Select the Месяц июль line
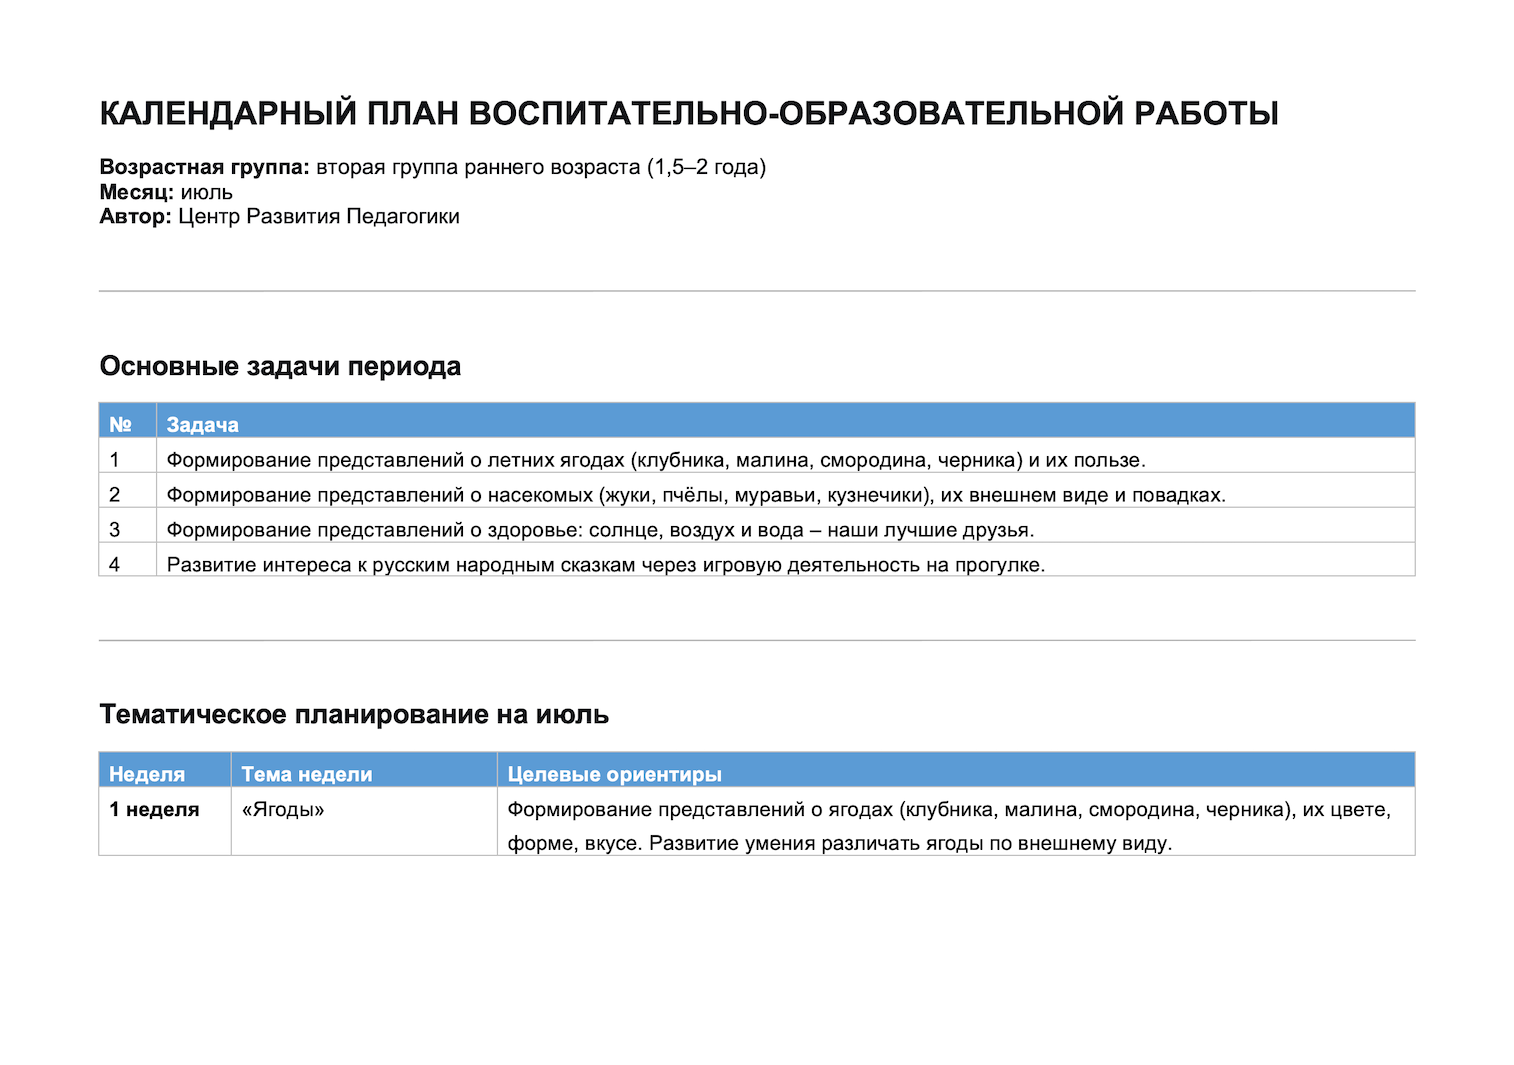The height and width of the screenshot is (1065, 1514). point(166,192)
